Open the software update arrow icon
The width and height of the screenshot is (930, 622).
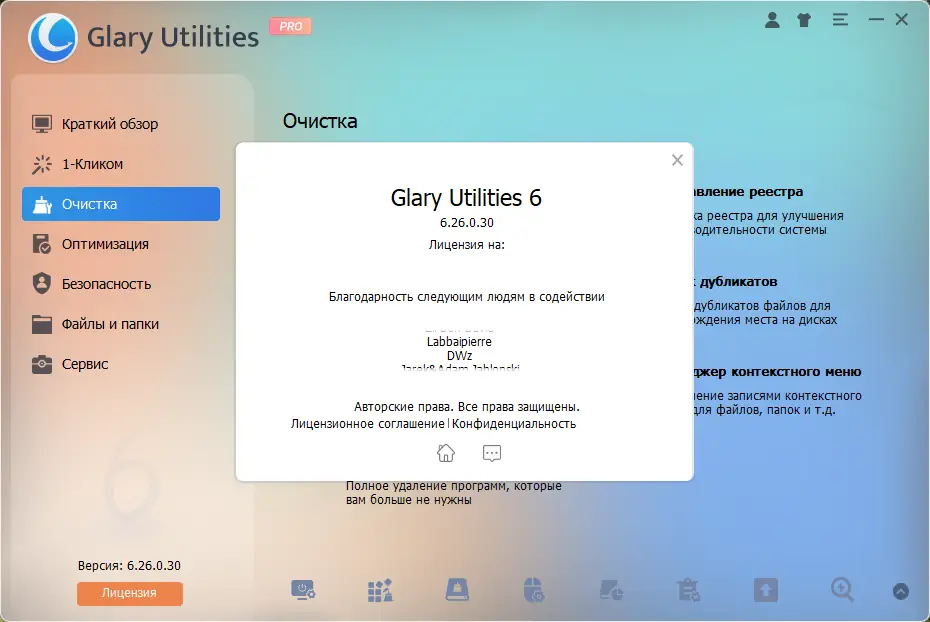(765, 591)
